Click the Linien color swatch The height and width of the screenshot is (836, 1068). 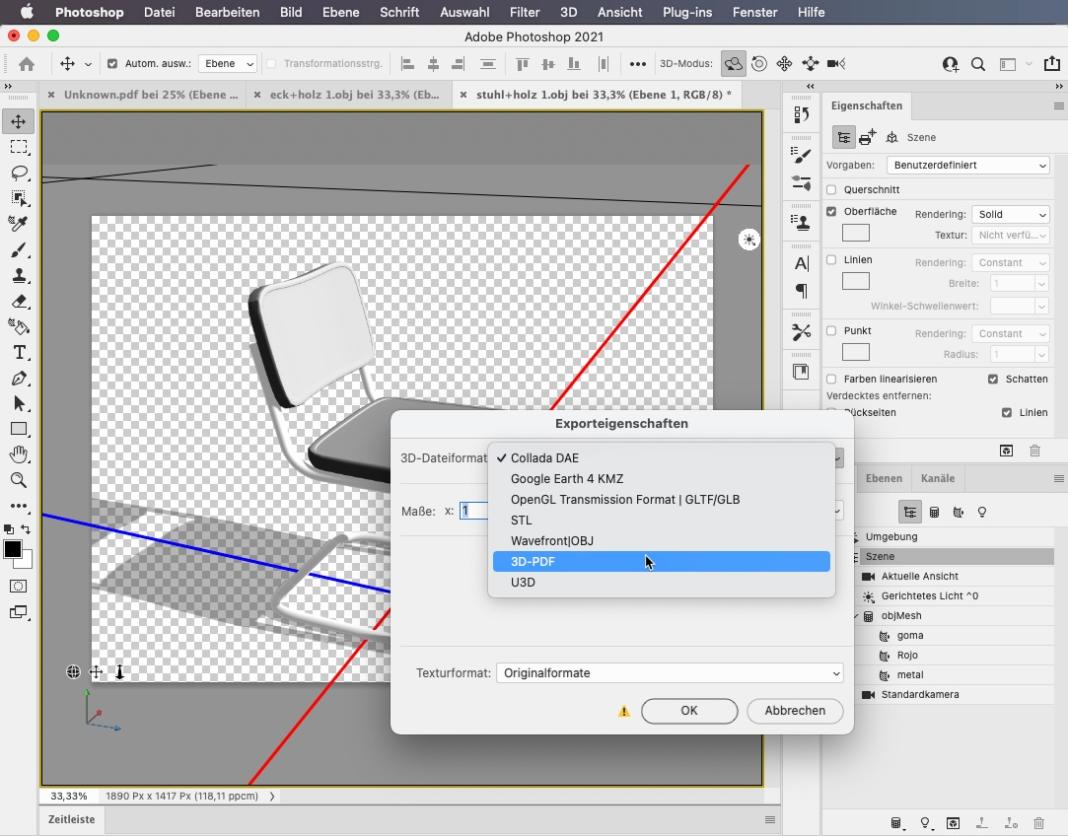pyautogui.click(x=855, y=281)
